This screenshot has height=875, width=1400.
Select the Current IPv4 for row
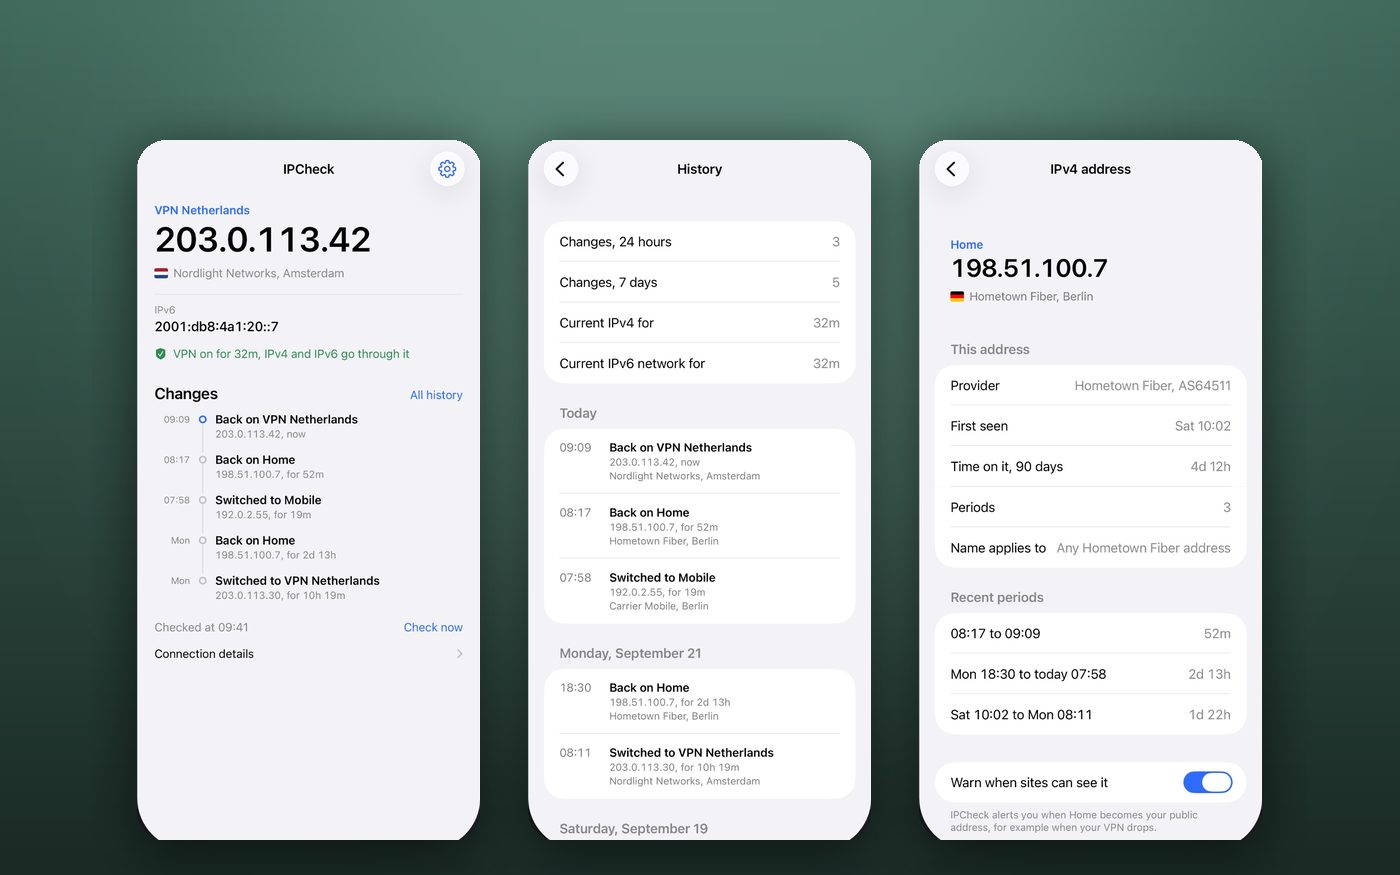(700, 323)
